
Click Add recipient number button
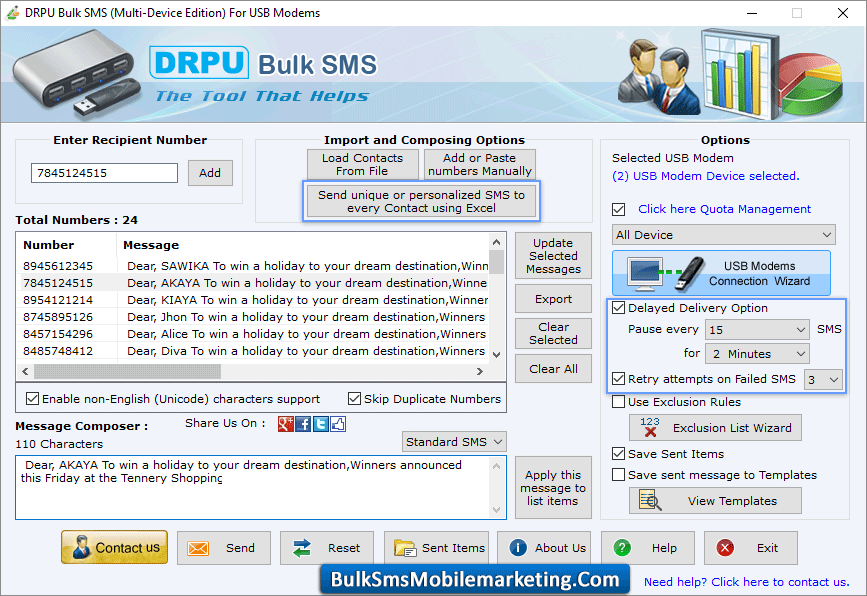(x=210, y=173)
